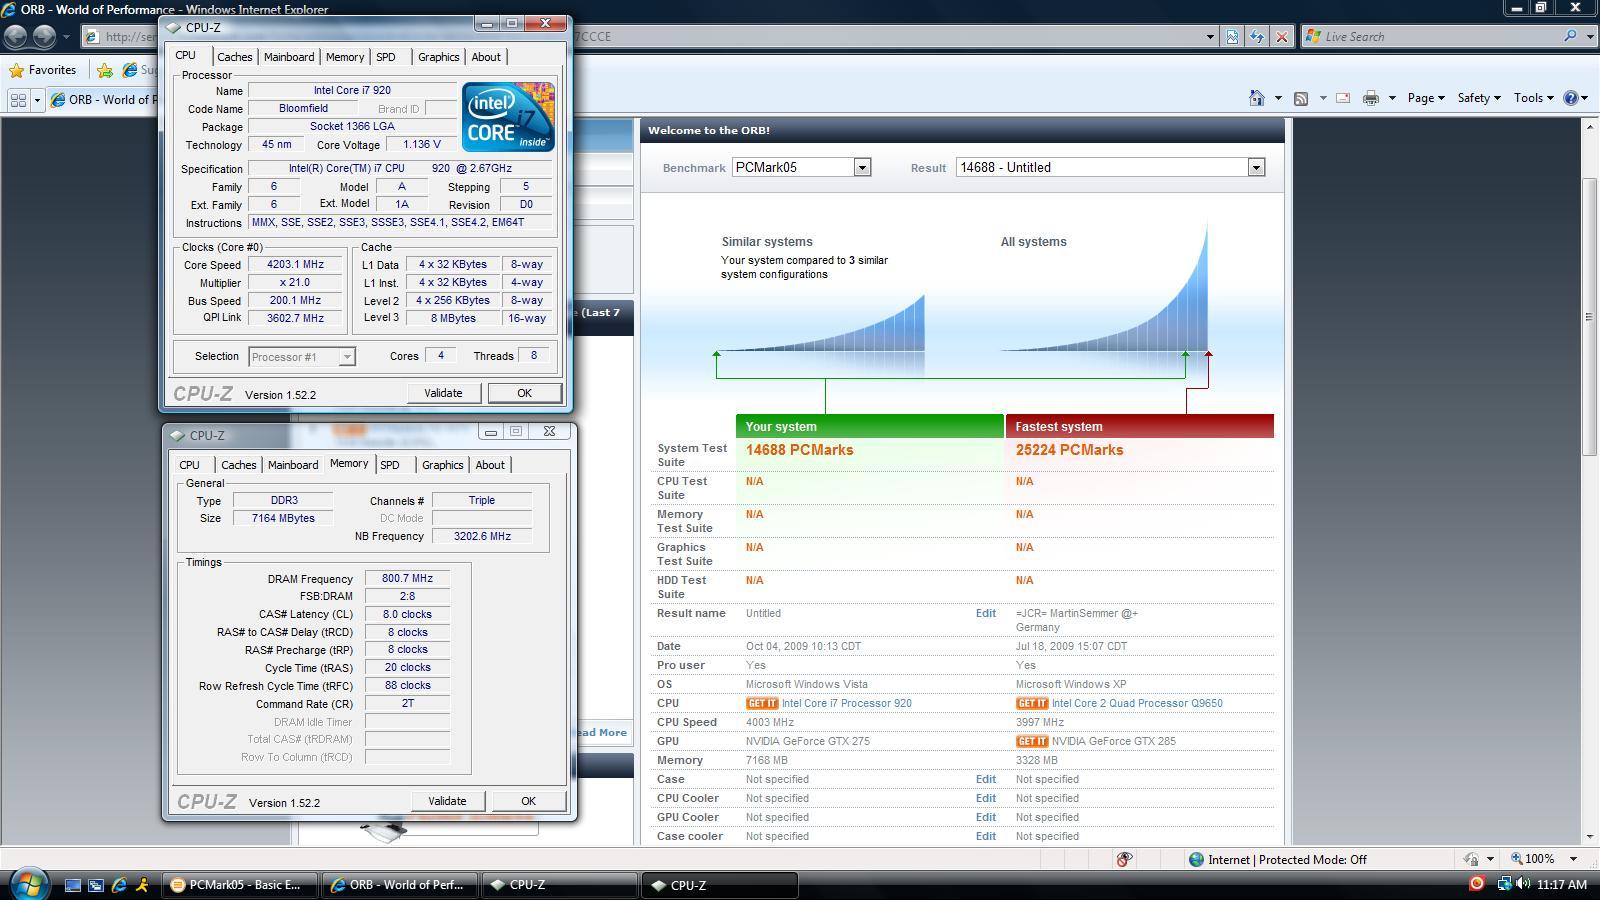Click PCMark05 - Basic Edition taskbar button
Screen dimensions: 1600x900
point(238,885)
